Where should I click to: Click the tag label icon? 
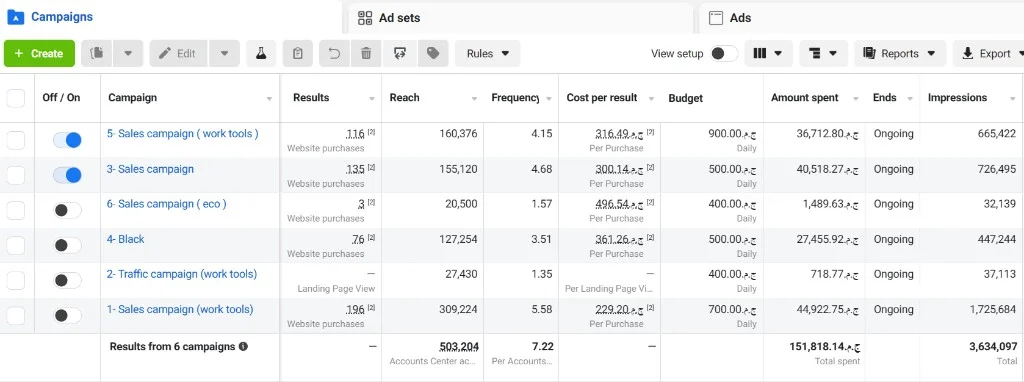433,54
